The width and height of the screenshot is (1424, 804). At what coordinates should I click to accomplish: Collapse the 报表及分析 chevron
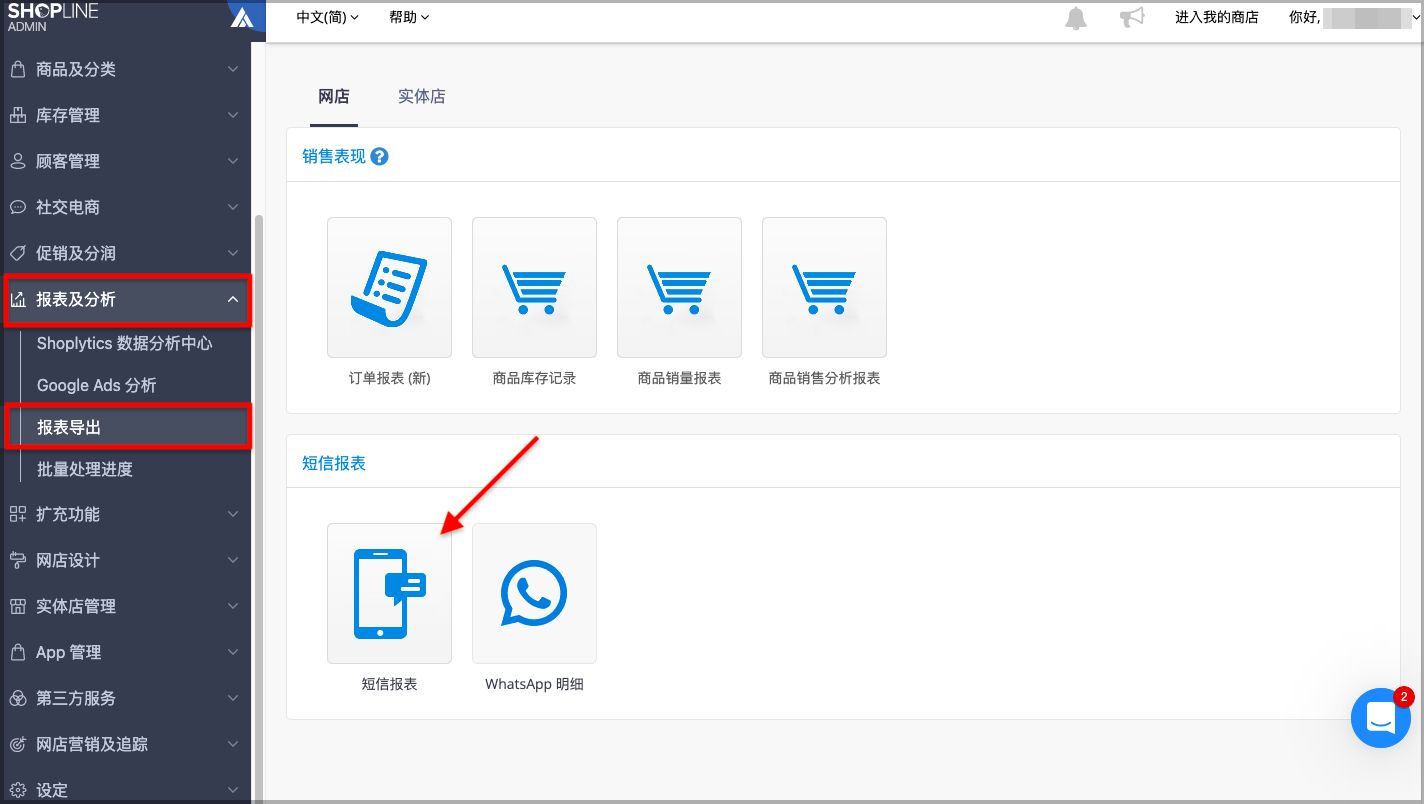(233, 299)
